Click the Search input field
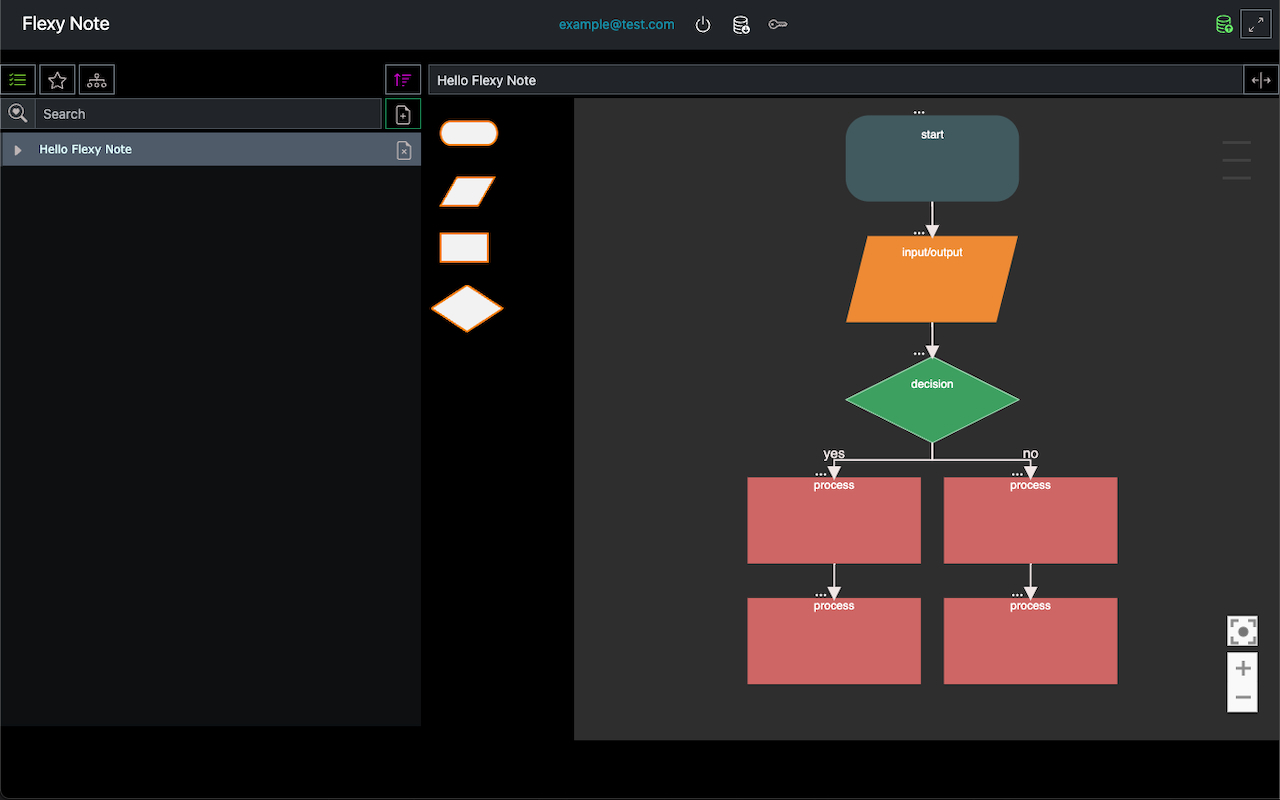The image size is (1280, 800). coord(208,114)
